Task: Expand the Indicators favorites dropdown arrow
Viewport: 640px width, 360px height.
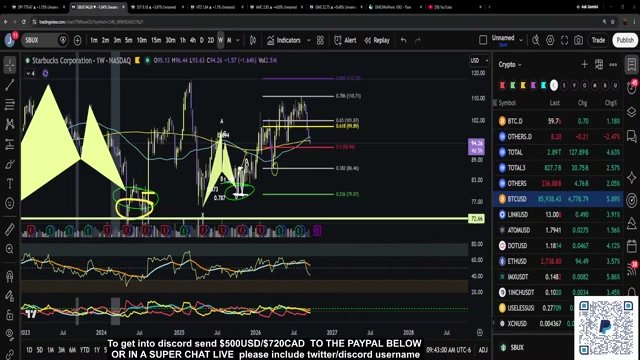Action: click(x=309, y=40)
